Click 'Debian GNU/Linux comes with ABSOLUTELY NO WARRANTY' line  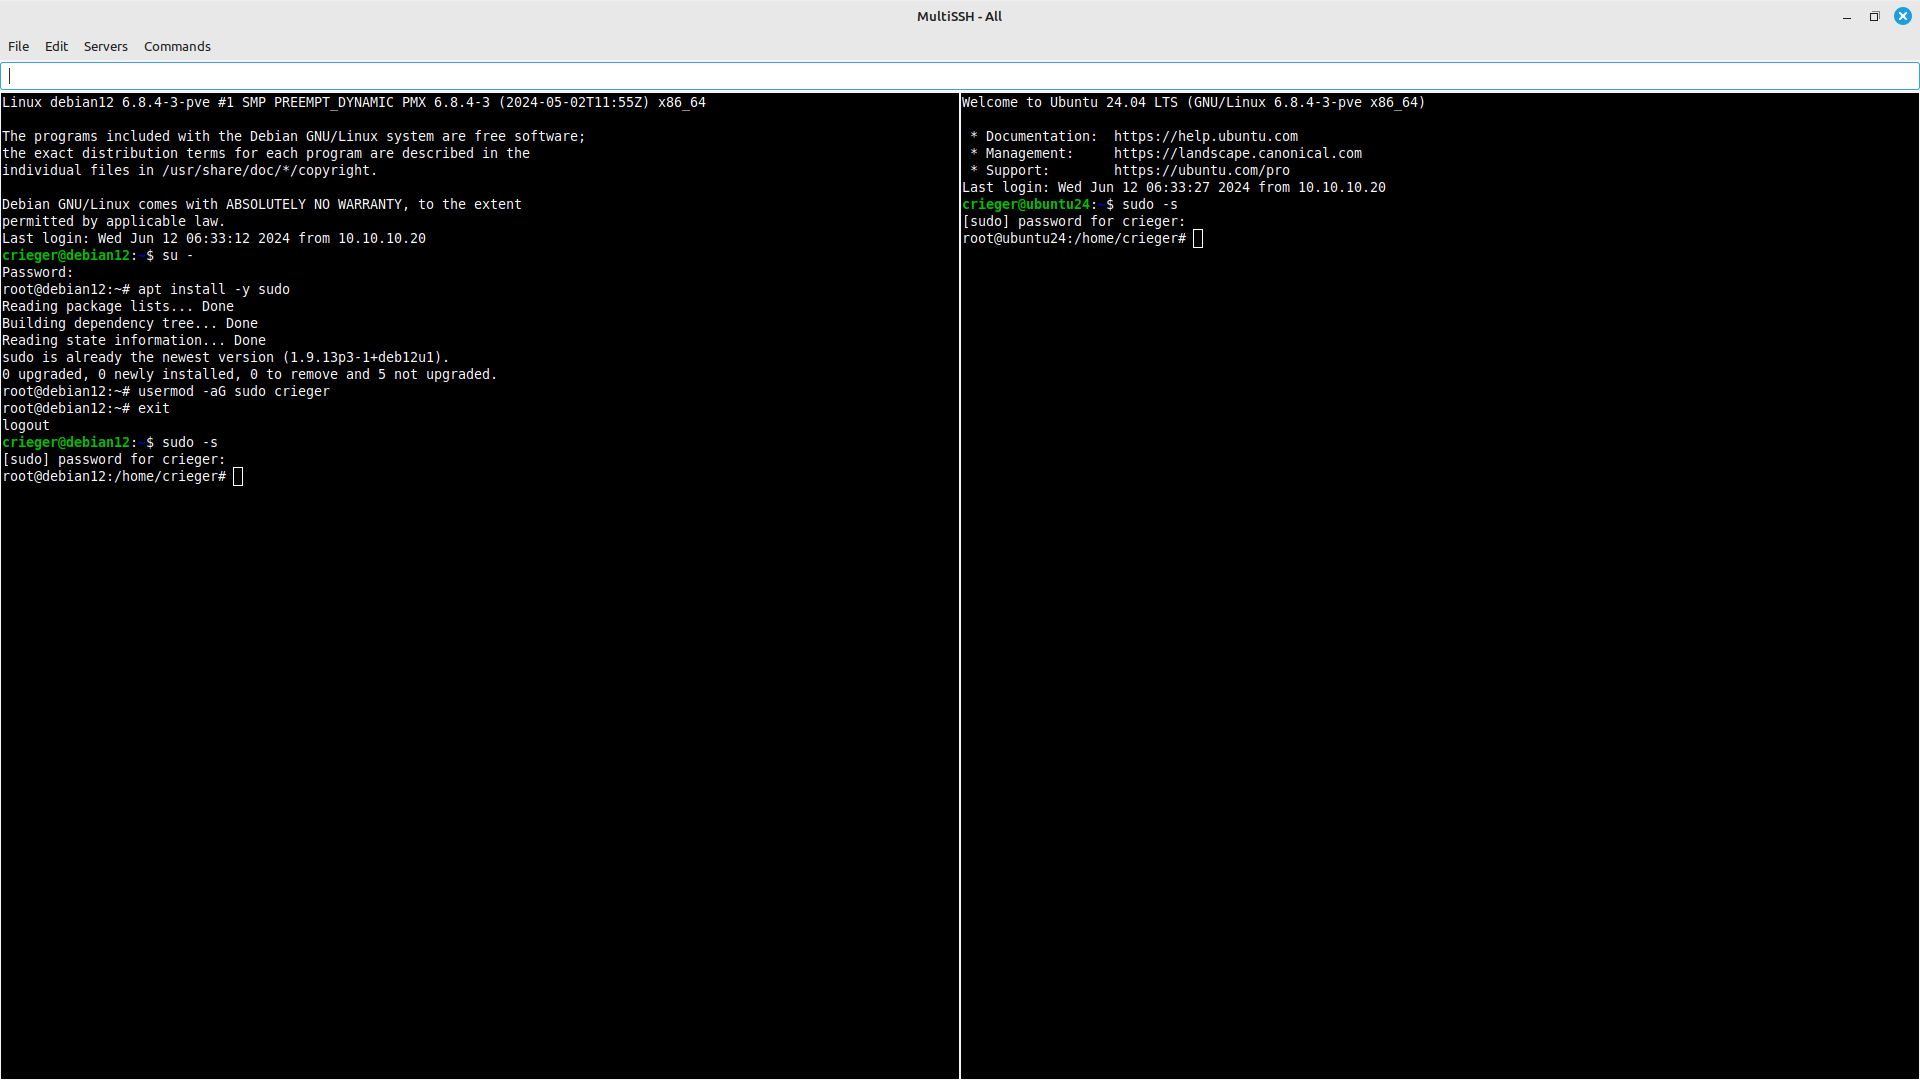point(262,205)
